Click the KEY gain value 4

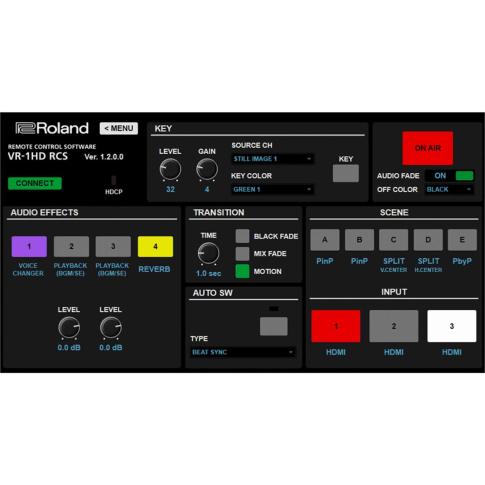(x=207, y=189)
